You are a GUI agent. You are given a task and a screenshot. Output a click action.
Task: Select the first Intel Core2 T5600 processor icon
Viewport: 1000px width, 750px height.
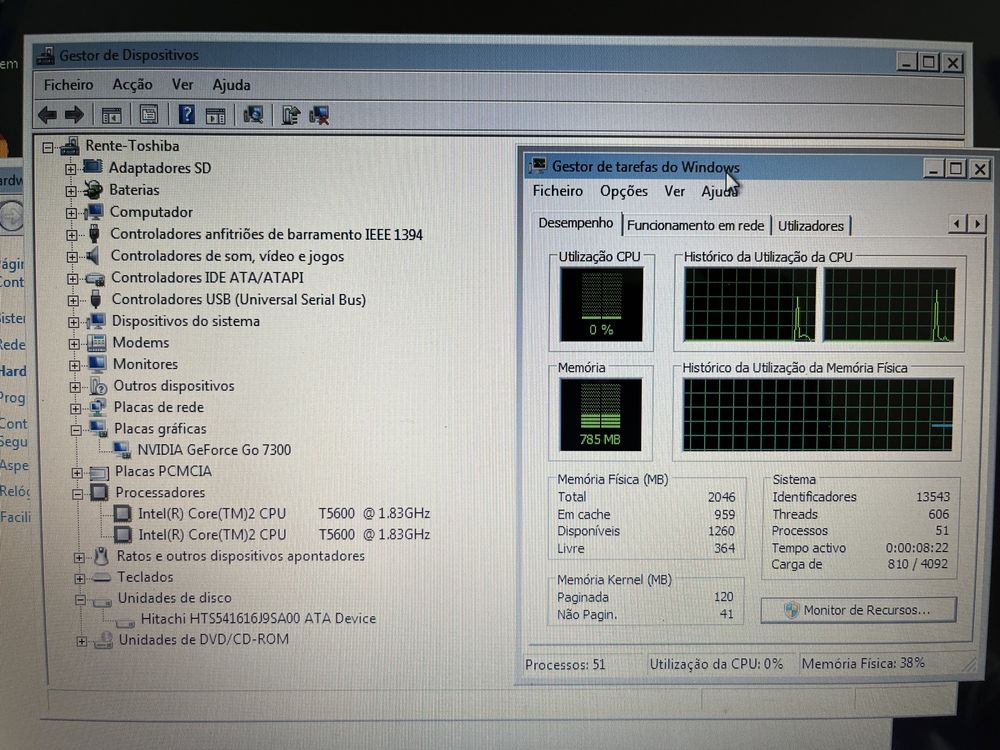pyautogui.click(x=122, y=513)
